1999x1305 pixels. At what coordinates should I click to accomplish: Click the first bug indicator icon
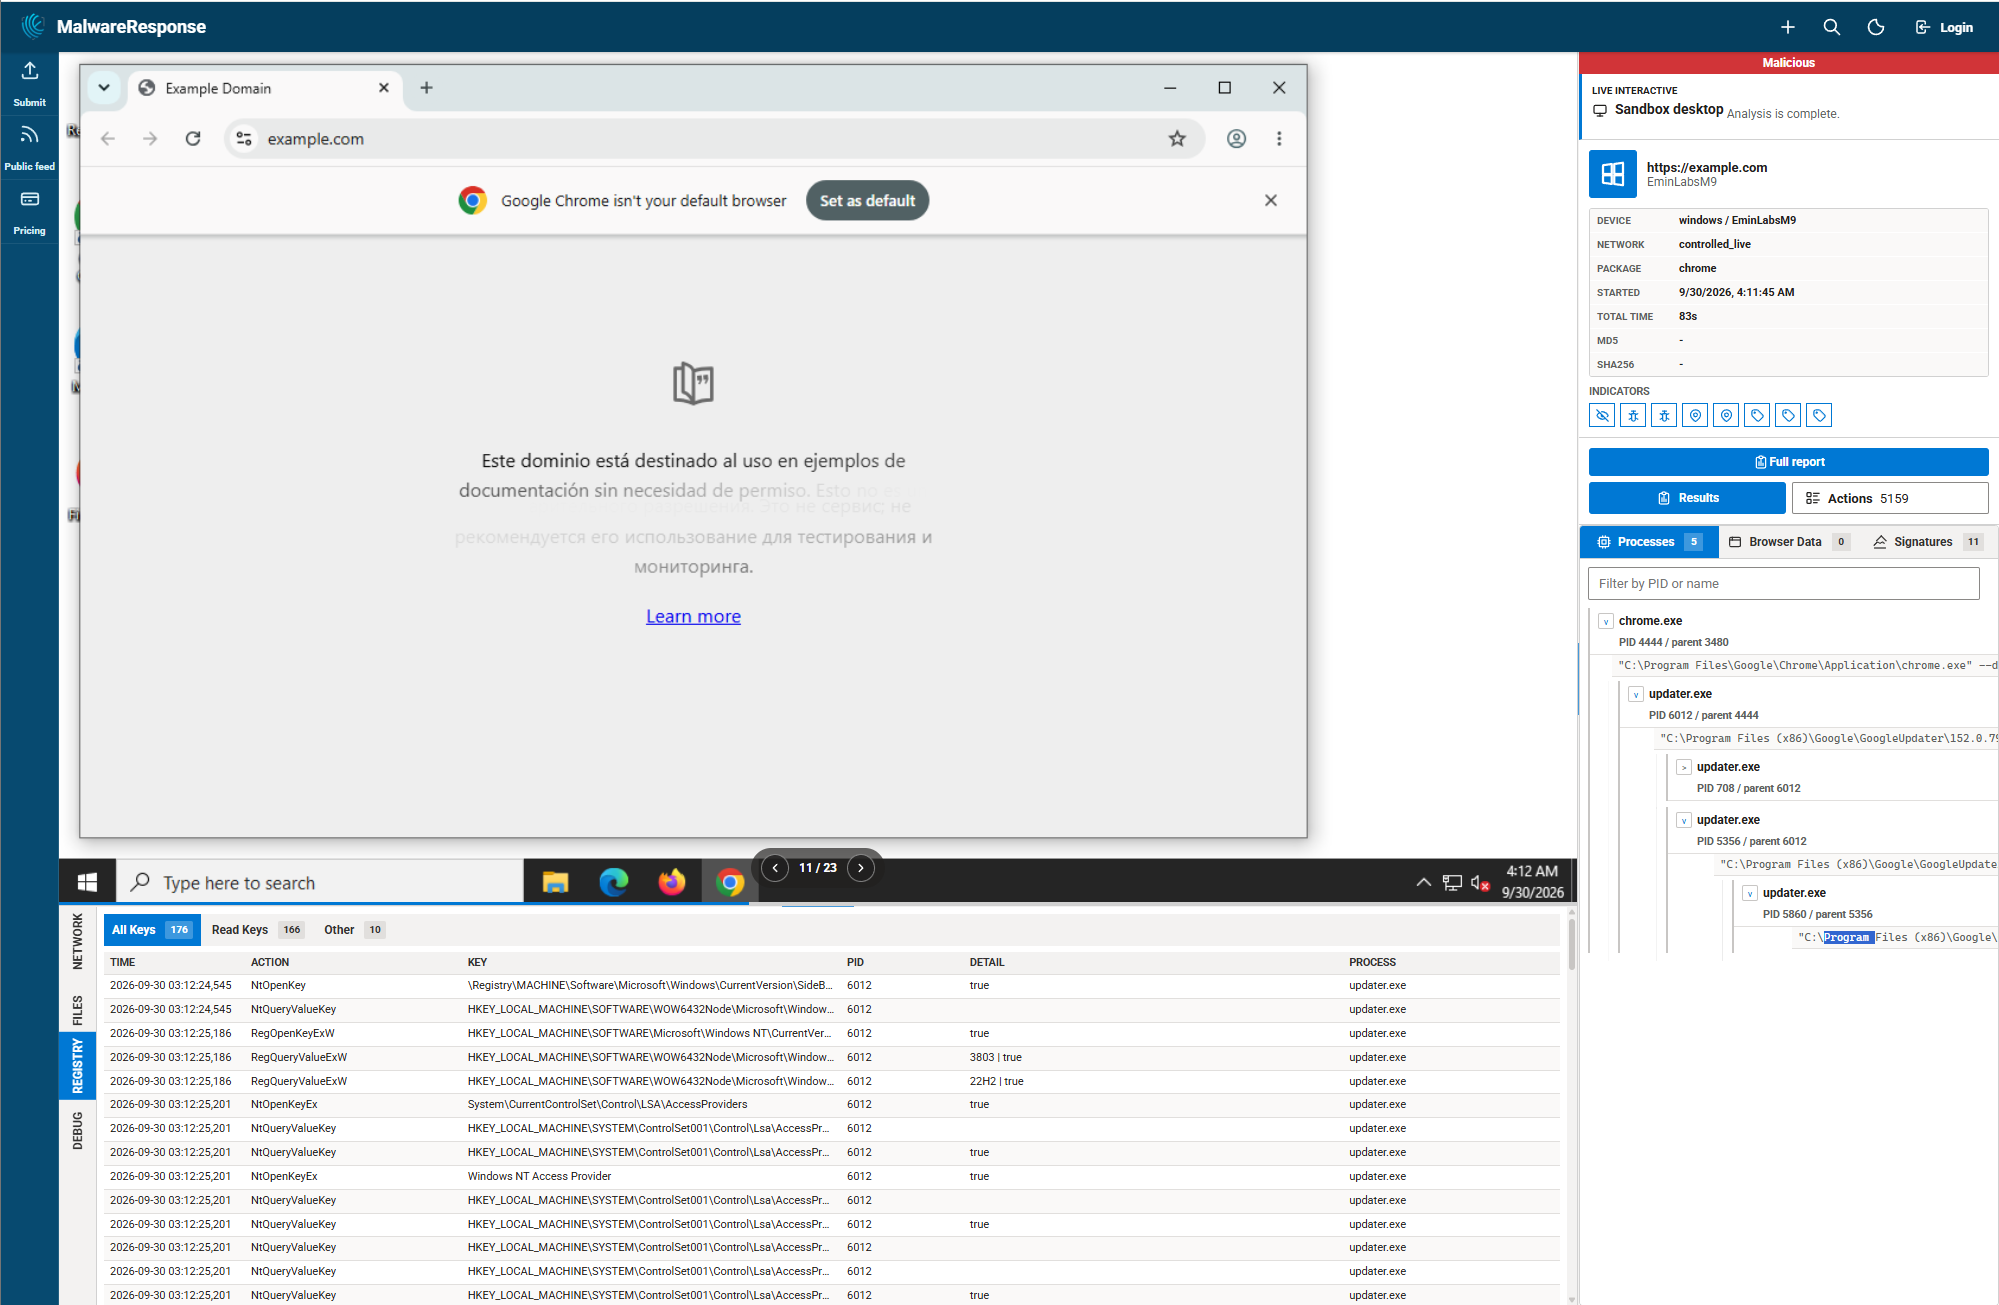pos(1633,415)
